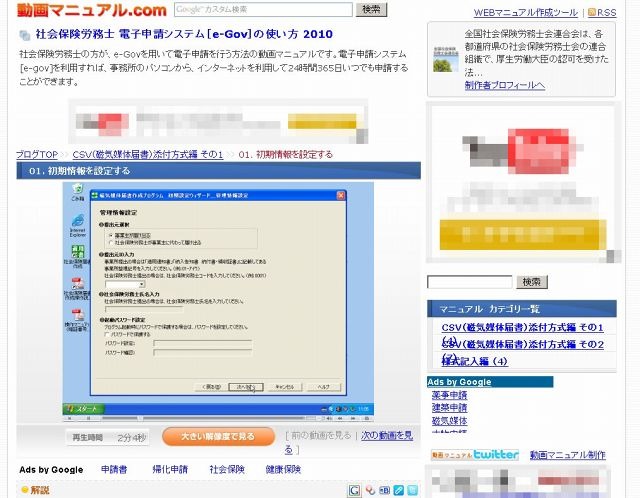Screen dimensions: 640x498
Task: Click the 次へ button in the wizard
Action: (x=246, y=387)
